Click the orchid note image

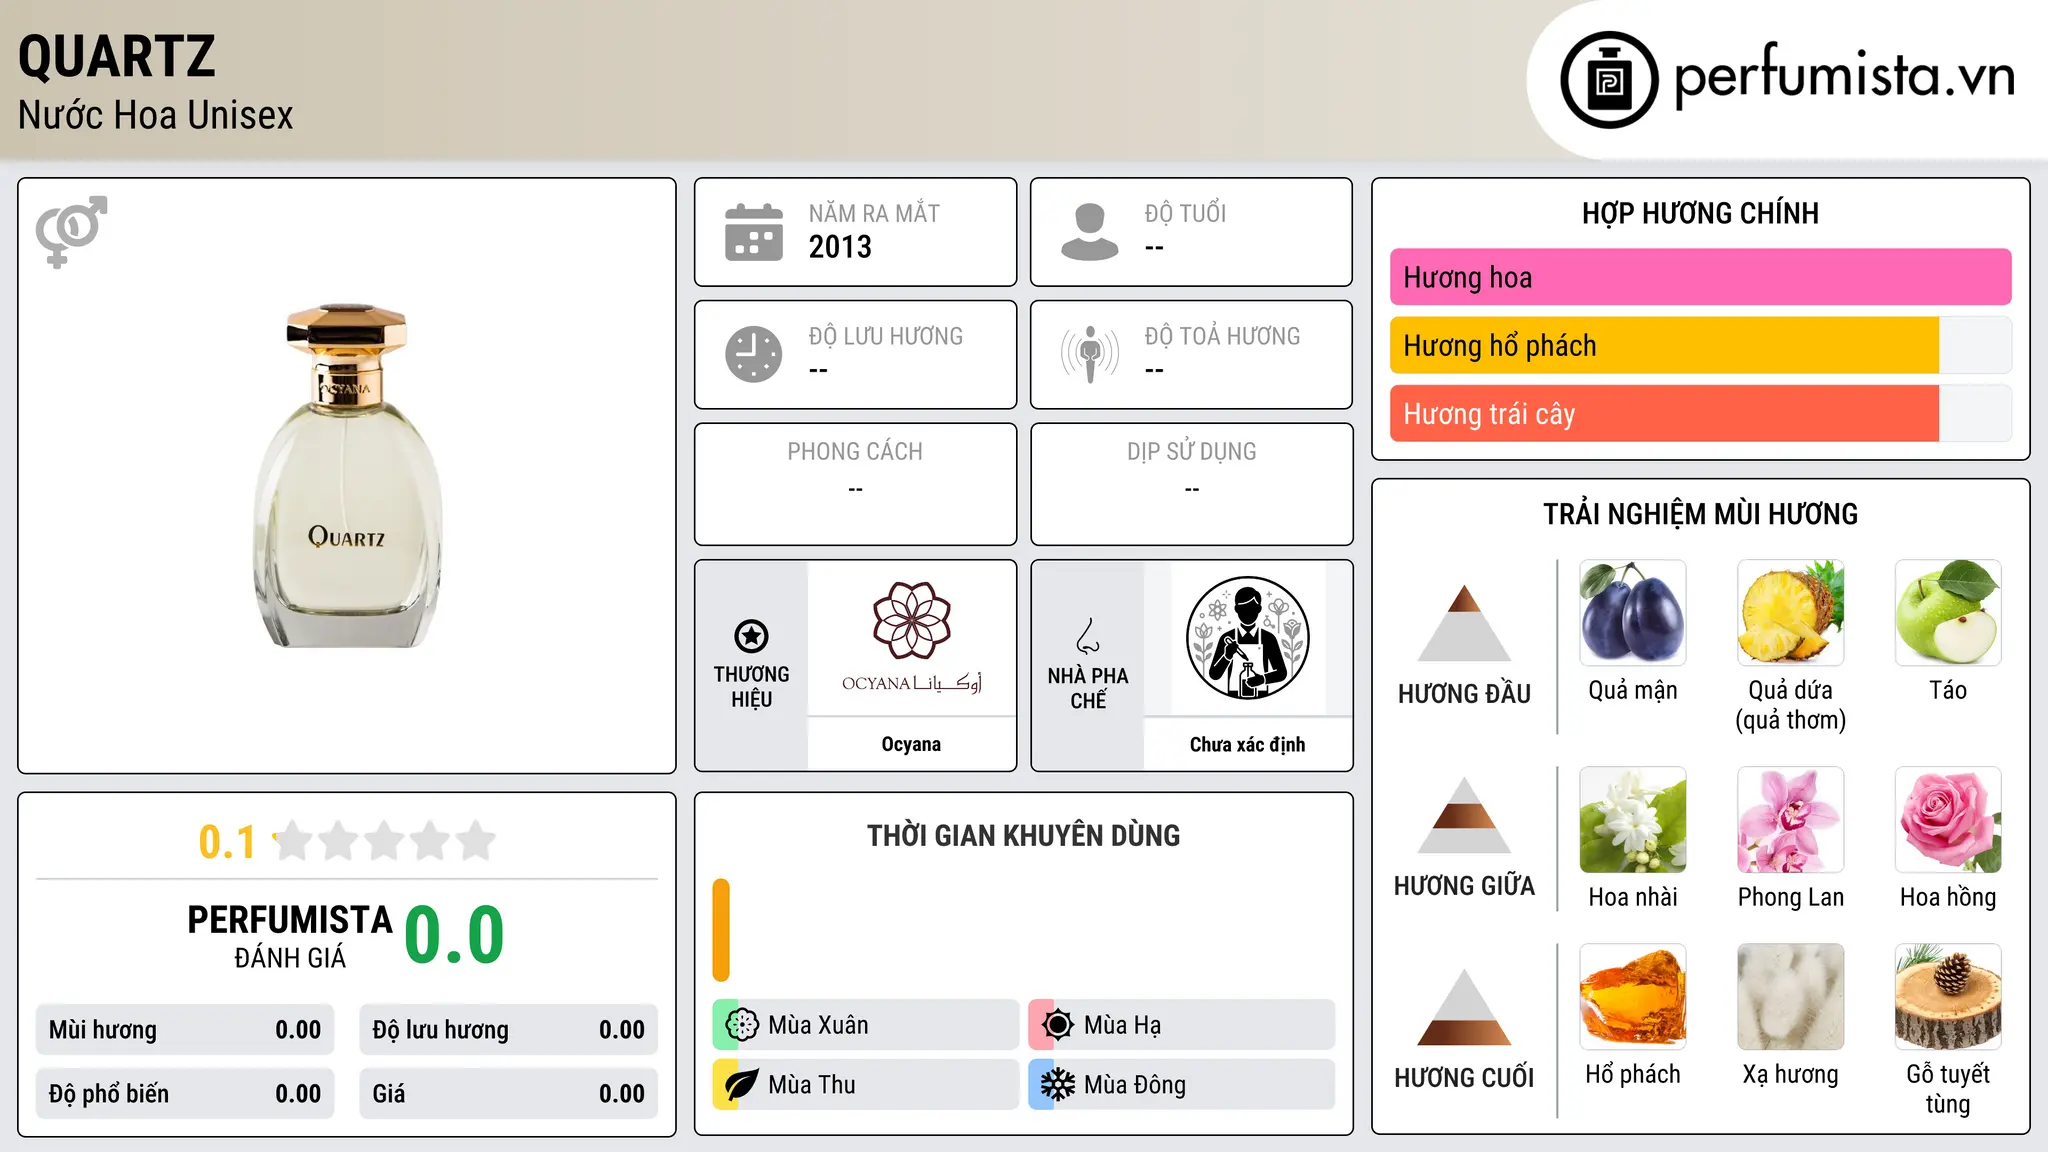coord(1791,820)
